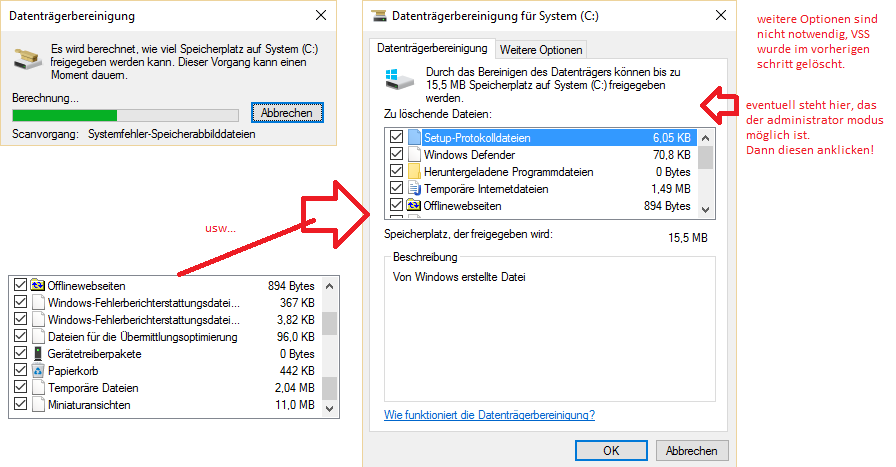The image size is (896, 467).
Task: Toggle Heruntergeladene Programmdateien checkbox
Action: [396, 170]
